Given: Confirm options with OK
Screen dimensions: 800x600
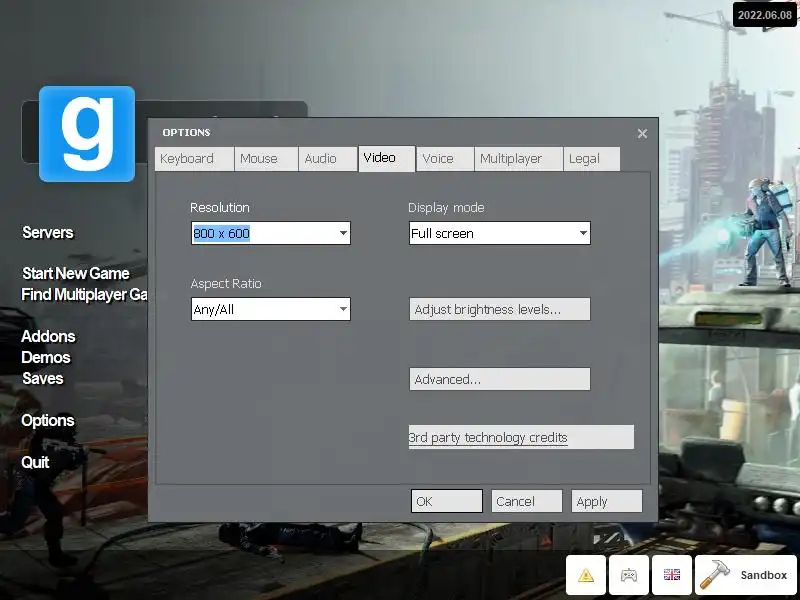Looking at the screenshot, I should 446,501.
